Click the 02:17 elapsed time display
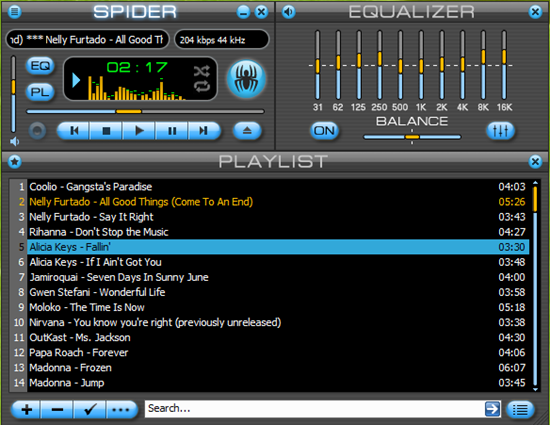The height and width of the screenshot is (425, 550). tap(137, 67)
